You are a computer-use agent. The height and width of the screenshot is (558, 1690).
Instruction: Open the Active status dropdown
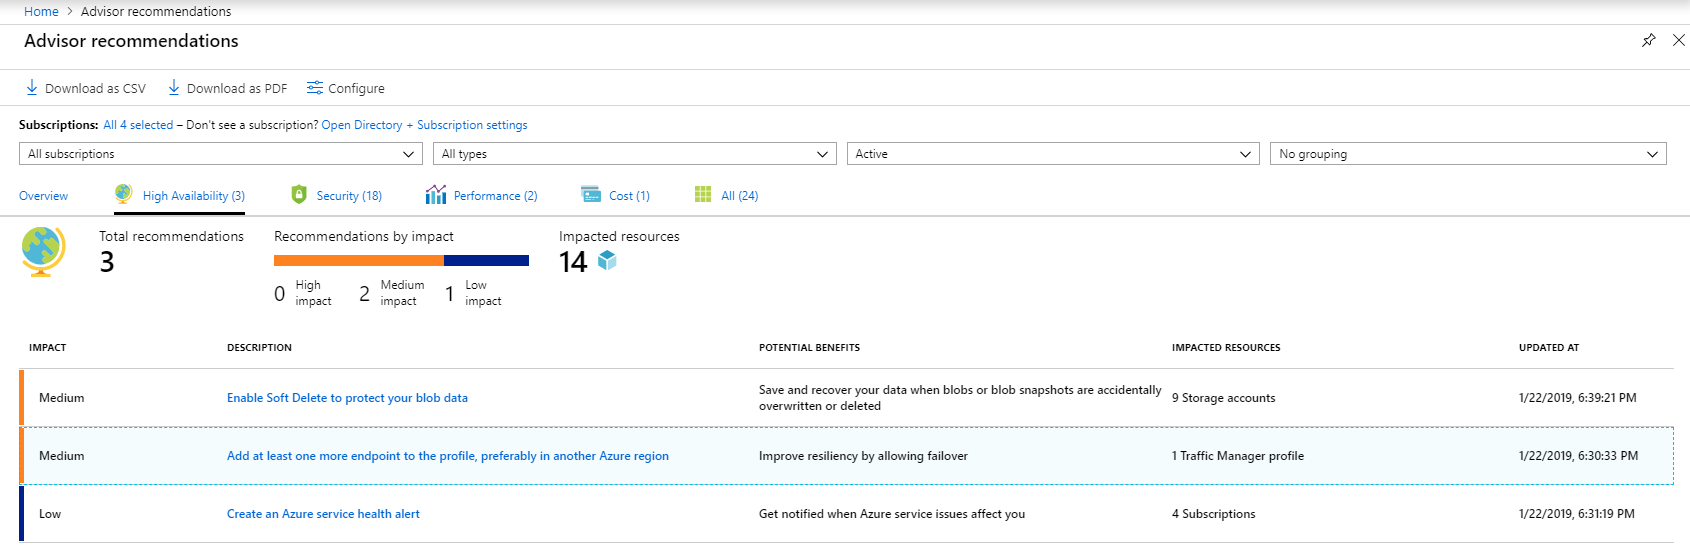pyautogui.click(x=1052, y=154)
